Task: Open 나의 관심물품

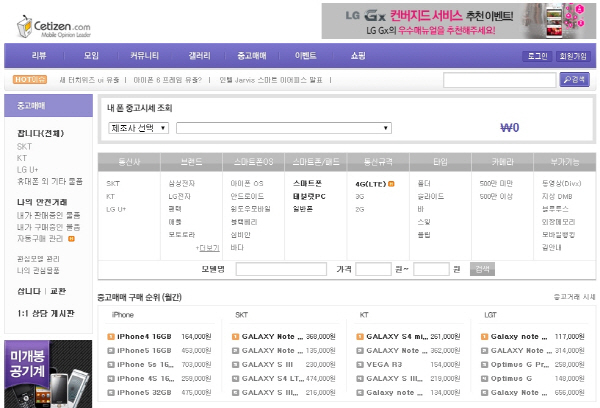Action: coord(38,271)
